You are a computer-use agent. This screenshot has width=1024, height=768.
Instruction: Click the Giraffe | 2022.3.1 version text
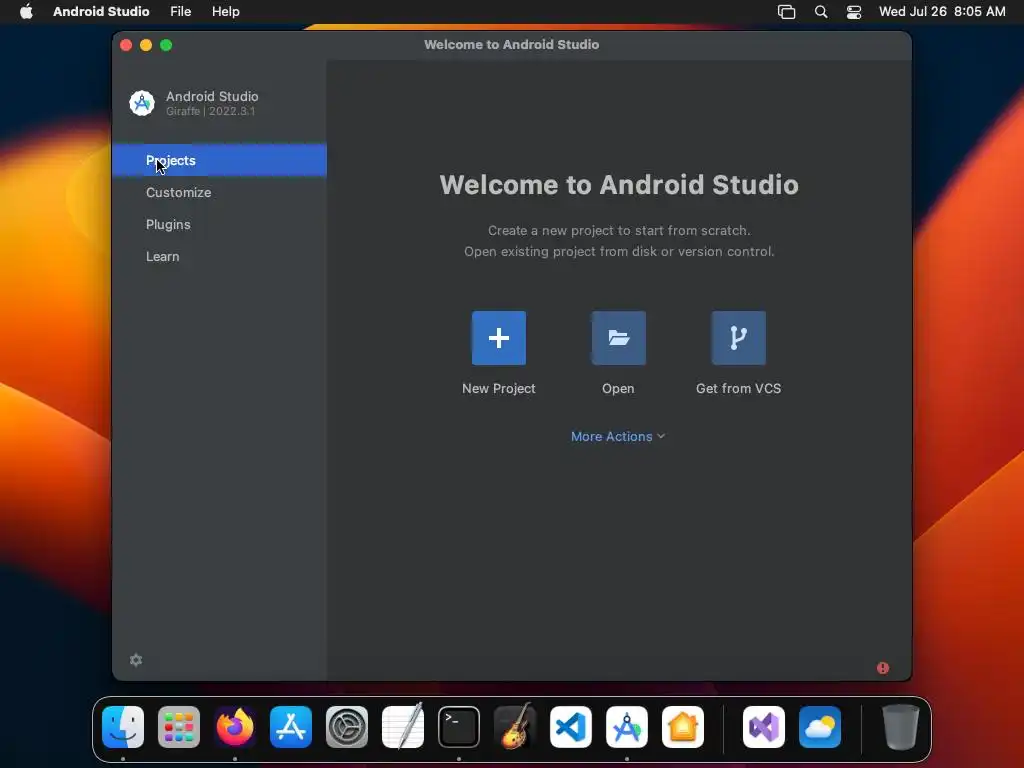pos(210,111)
